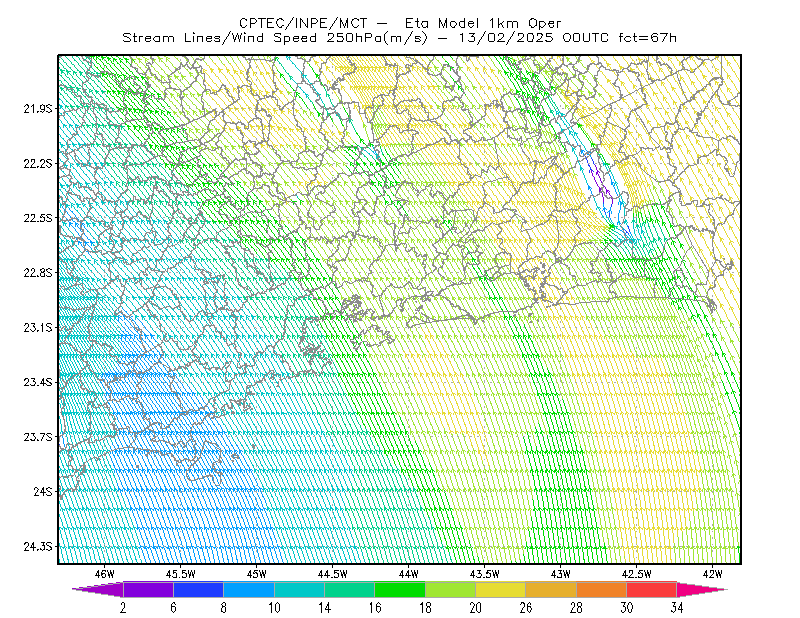Click the legend value 18 label
Viewport: 800px width, 618px height.
[426, 608]
